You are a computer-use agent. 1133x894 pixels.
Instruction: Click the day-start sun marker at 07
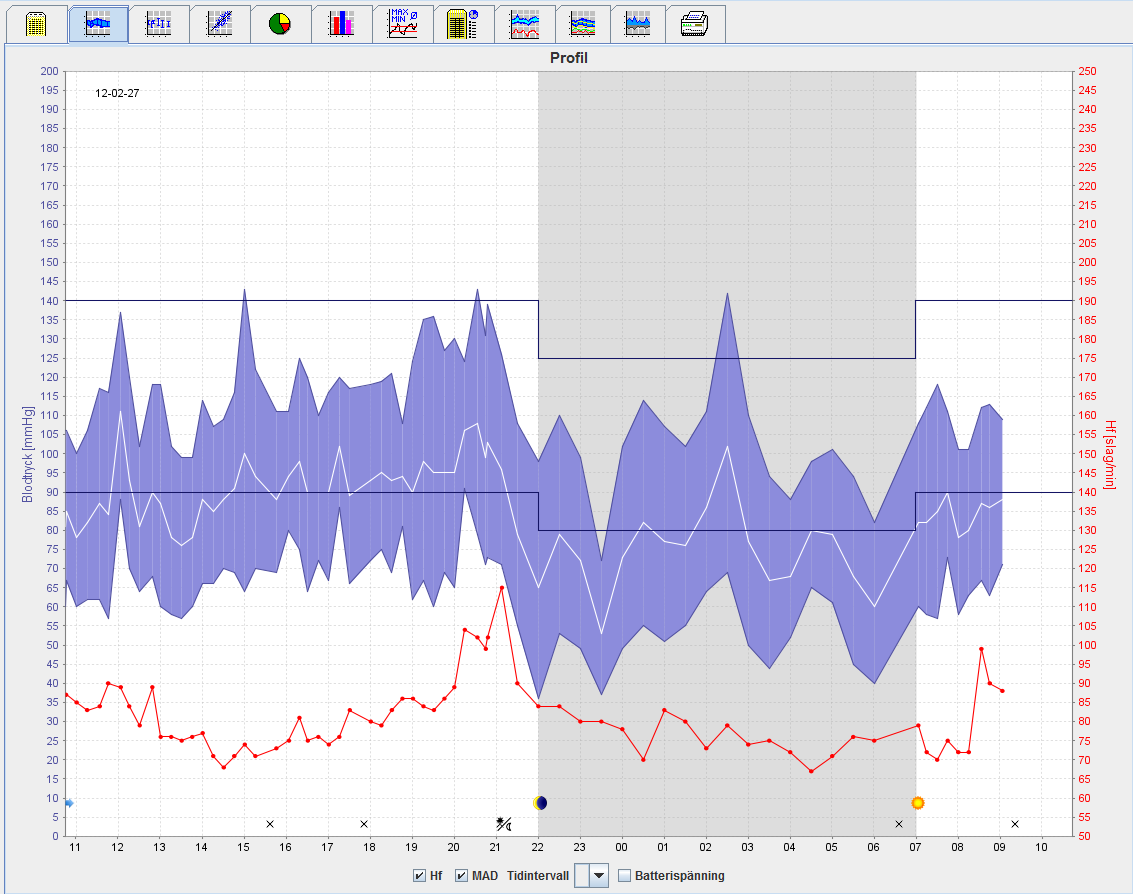point(918,803)
